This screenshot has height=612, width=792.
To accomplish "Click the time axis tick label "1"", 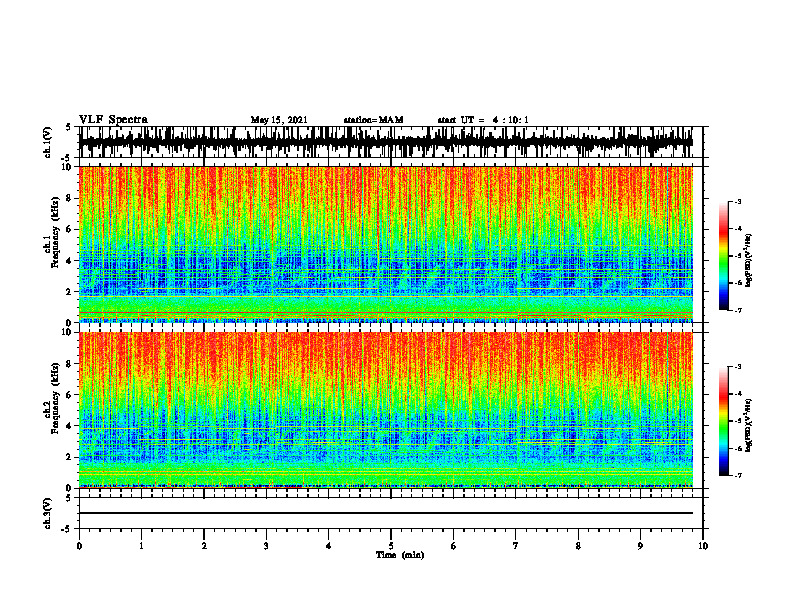I will pos(141,546).
